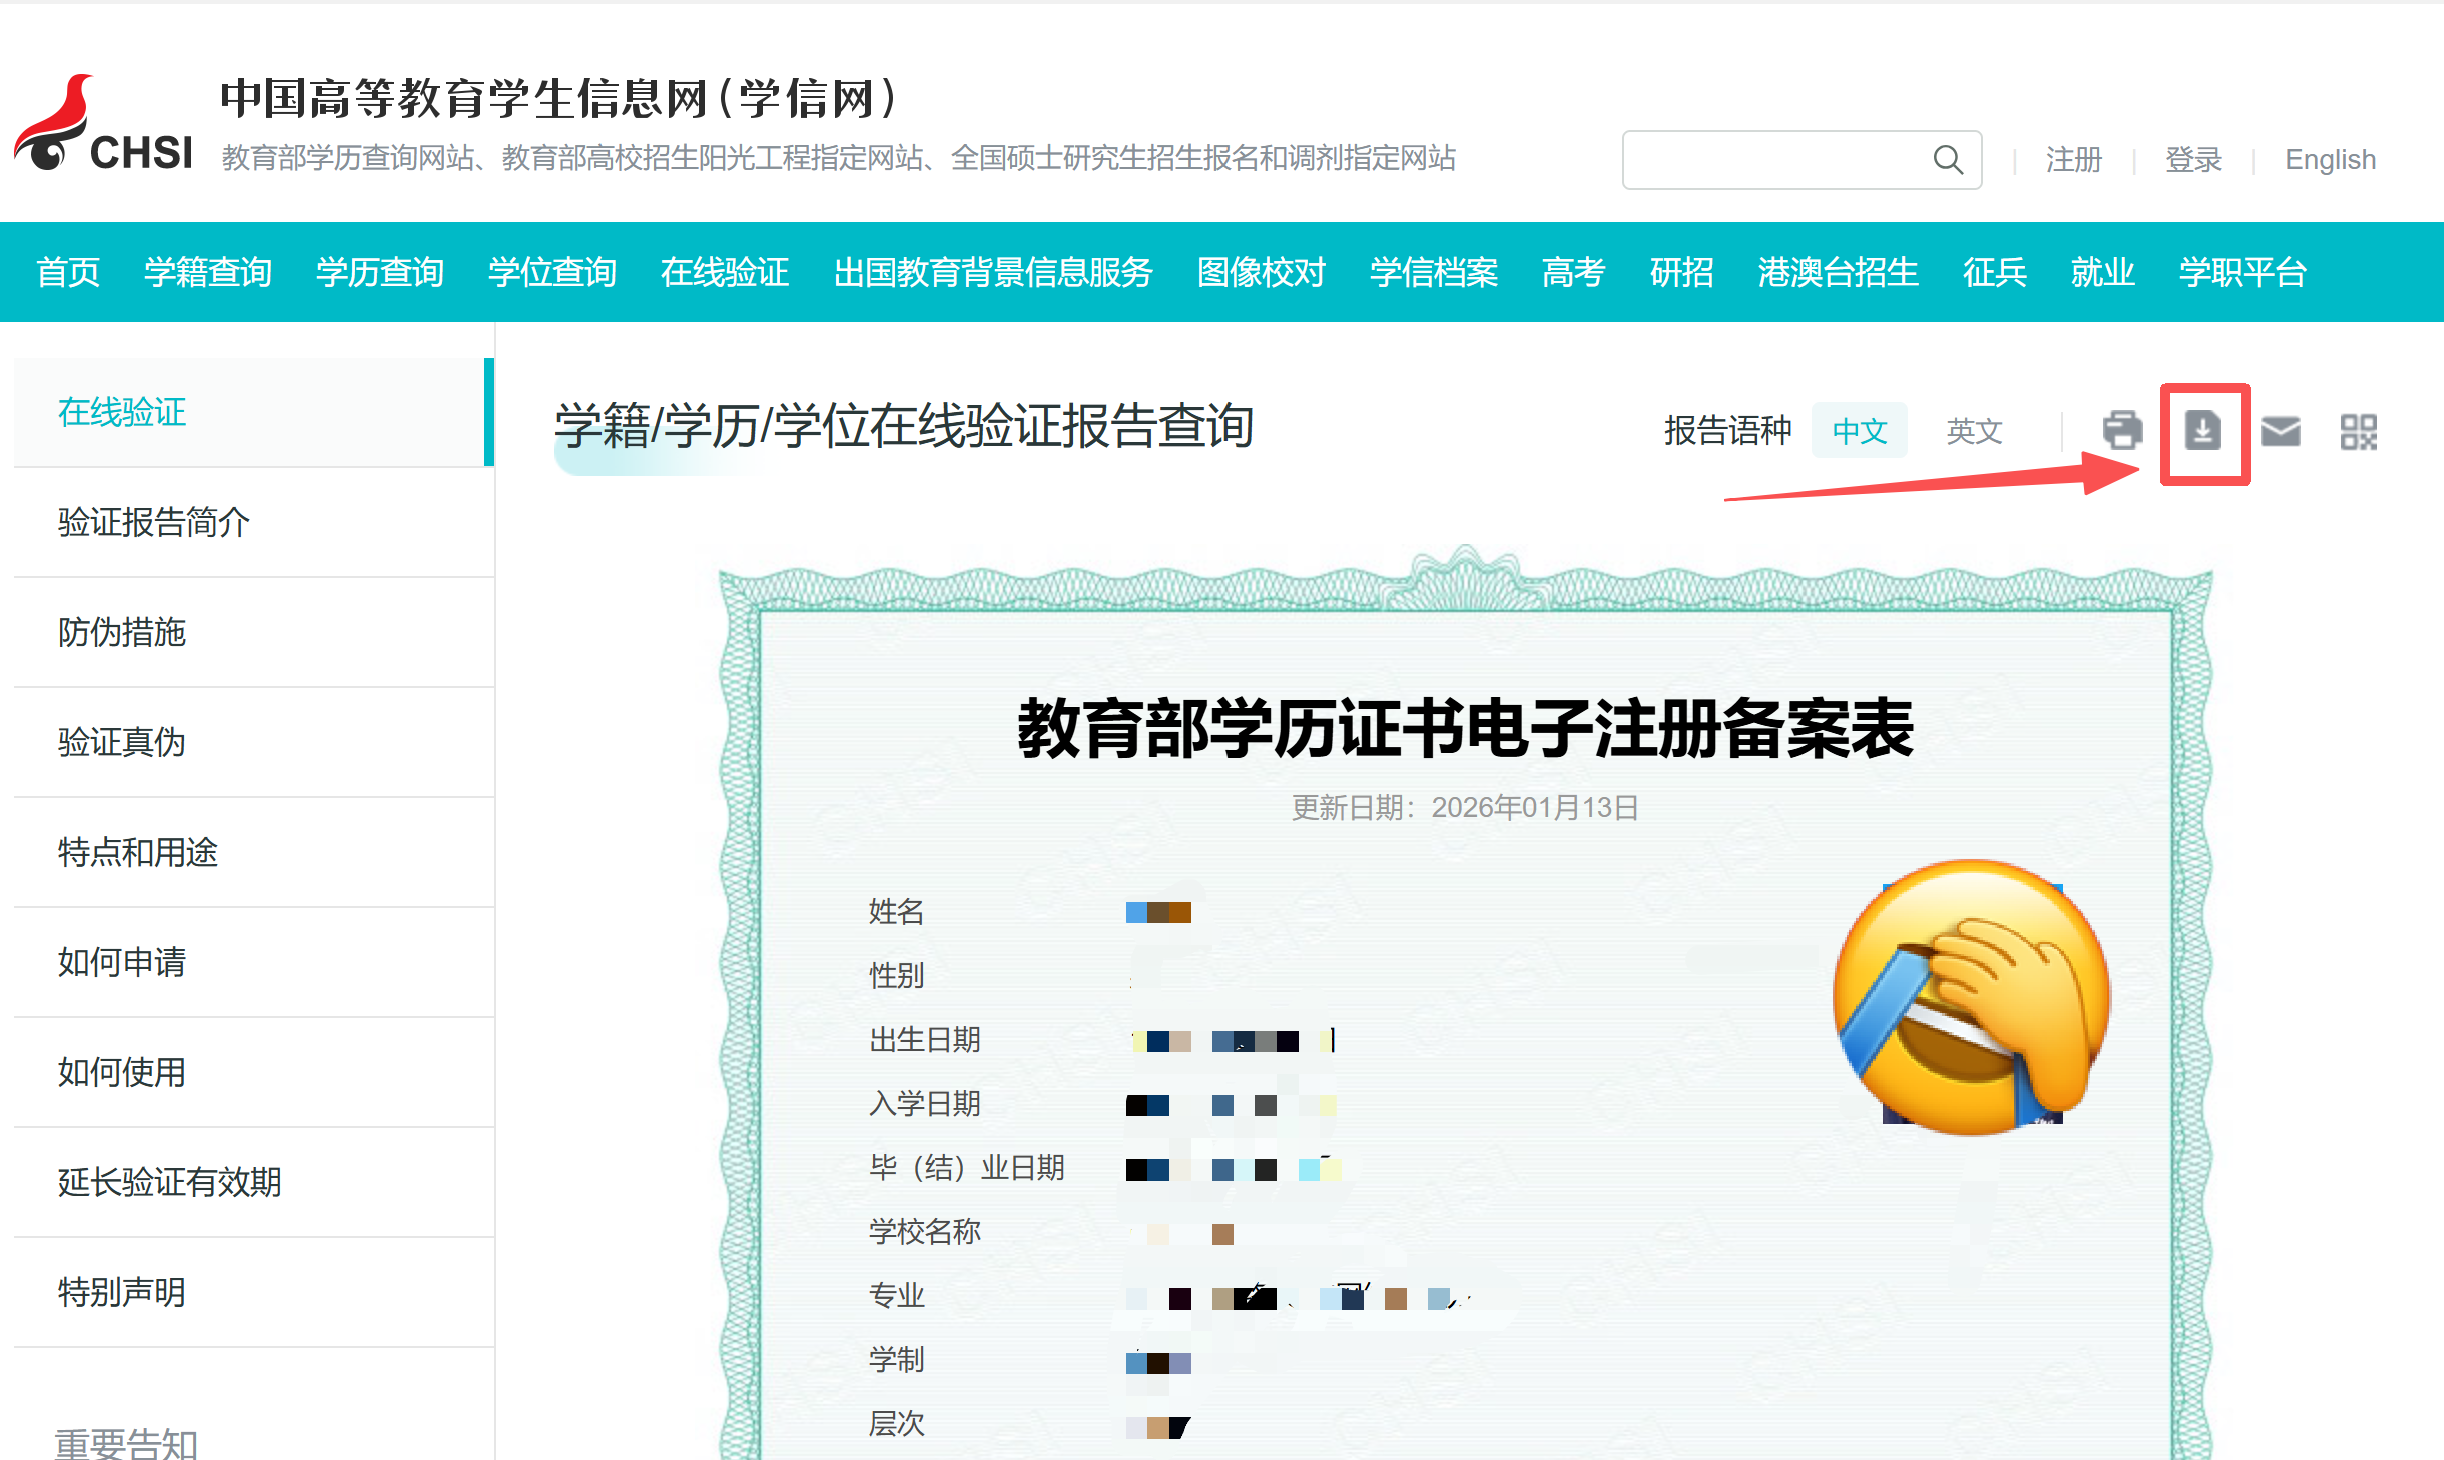Viewport: 2444px width, 1460px height.
Task: Switch report language to 英文
Action: pyautogui.click(x=1974, y=431)
